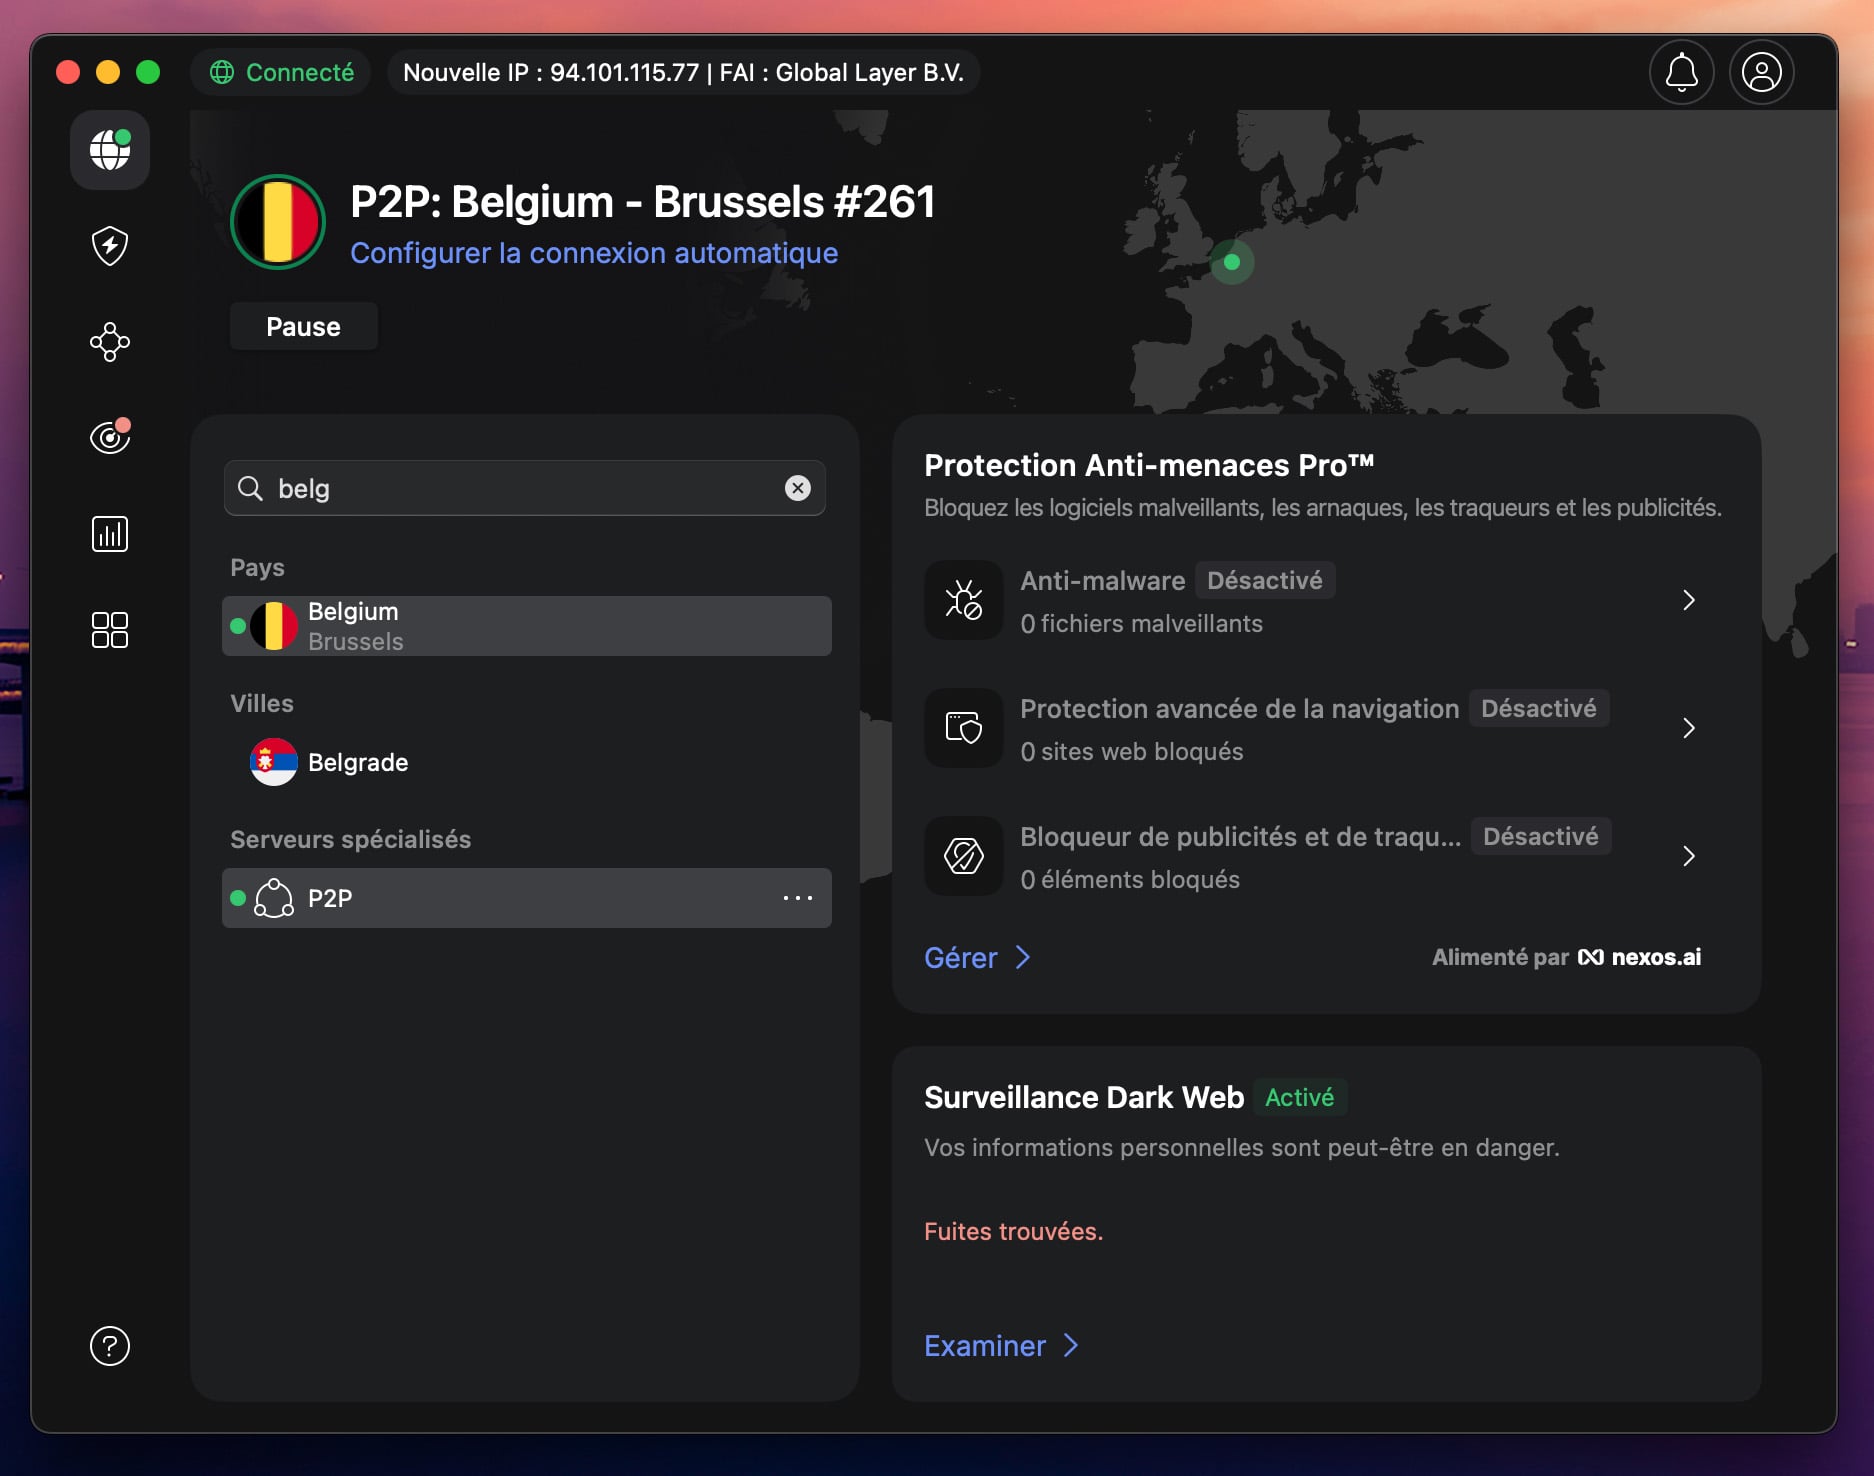Expand the Bloqueur de publicités details
Image resolution: width=1874 pixels, height=1476 pixels.
coord(1690,857)
